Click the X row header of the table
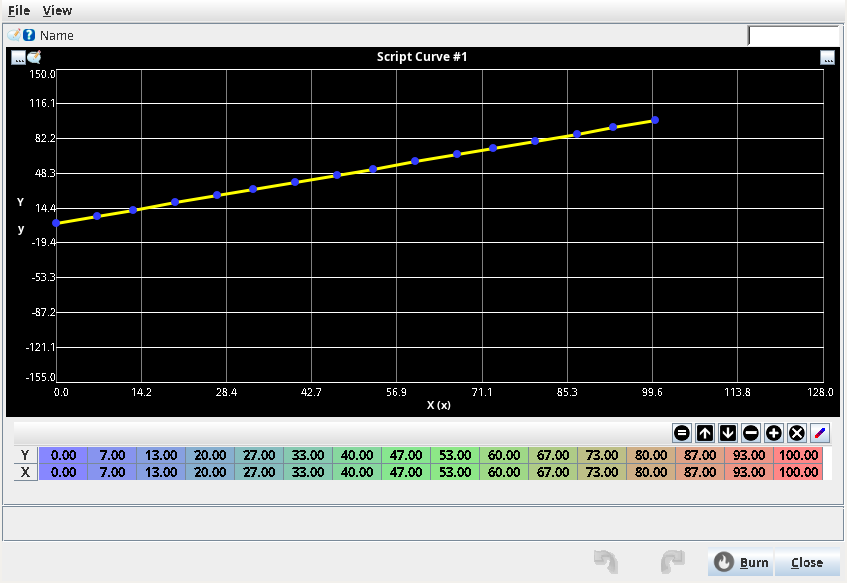This screenshot has height=583, width=847. 25,472
